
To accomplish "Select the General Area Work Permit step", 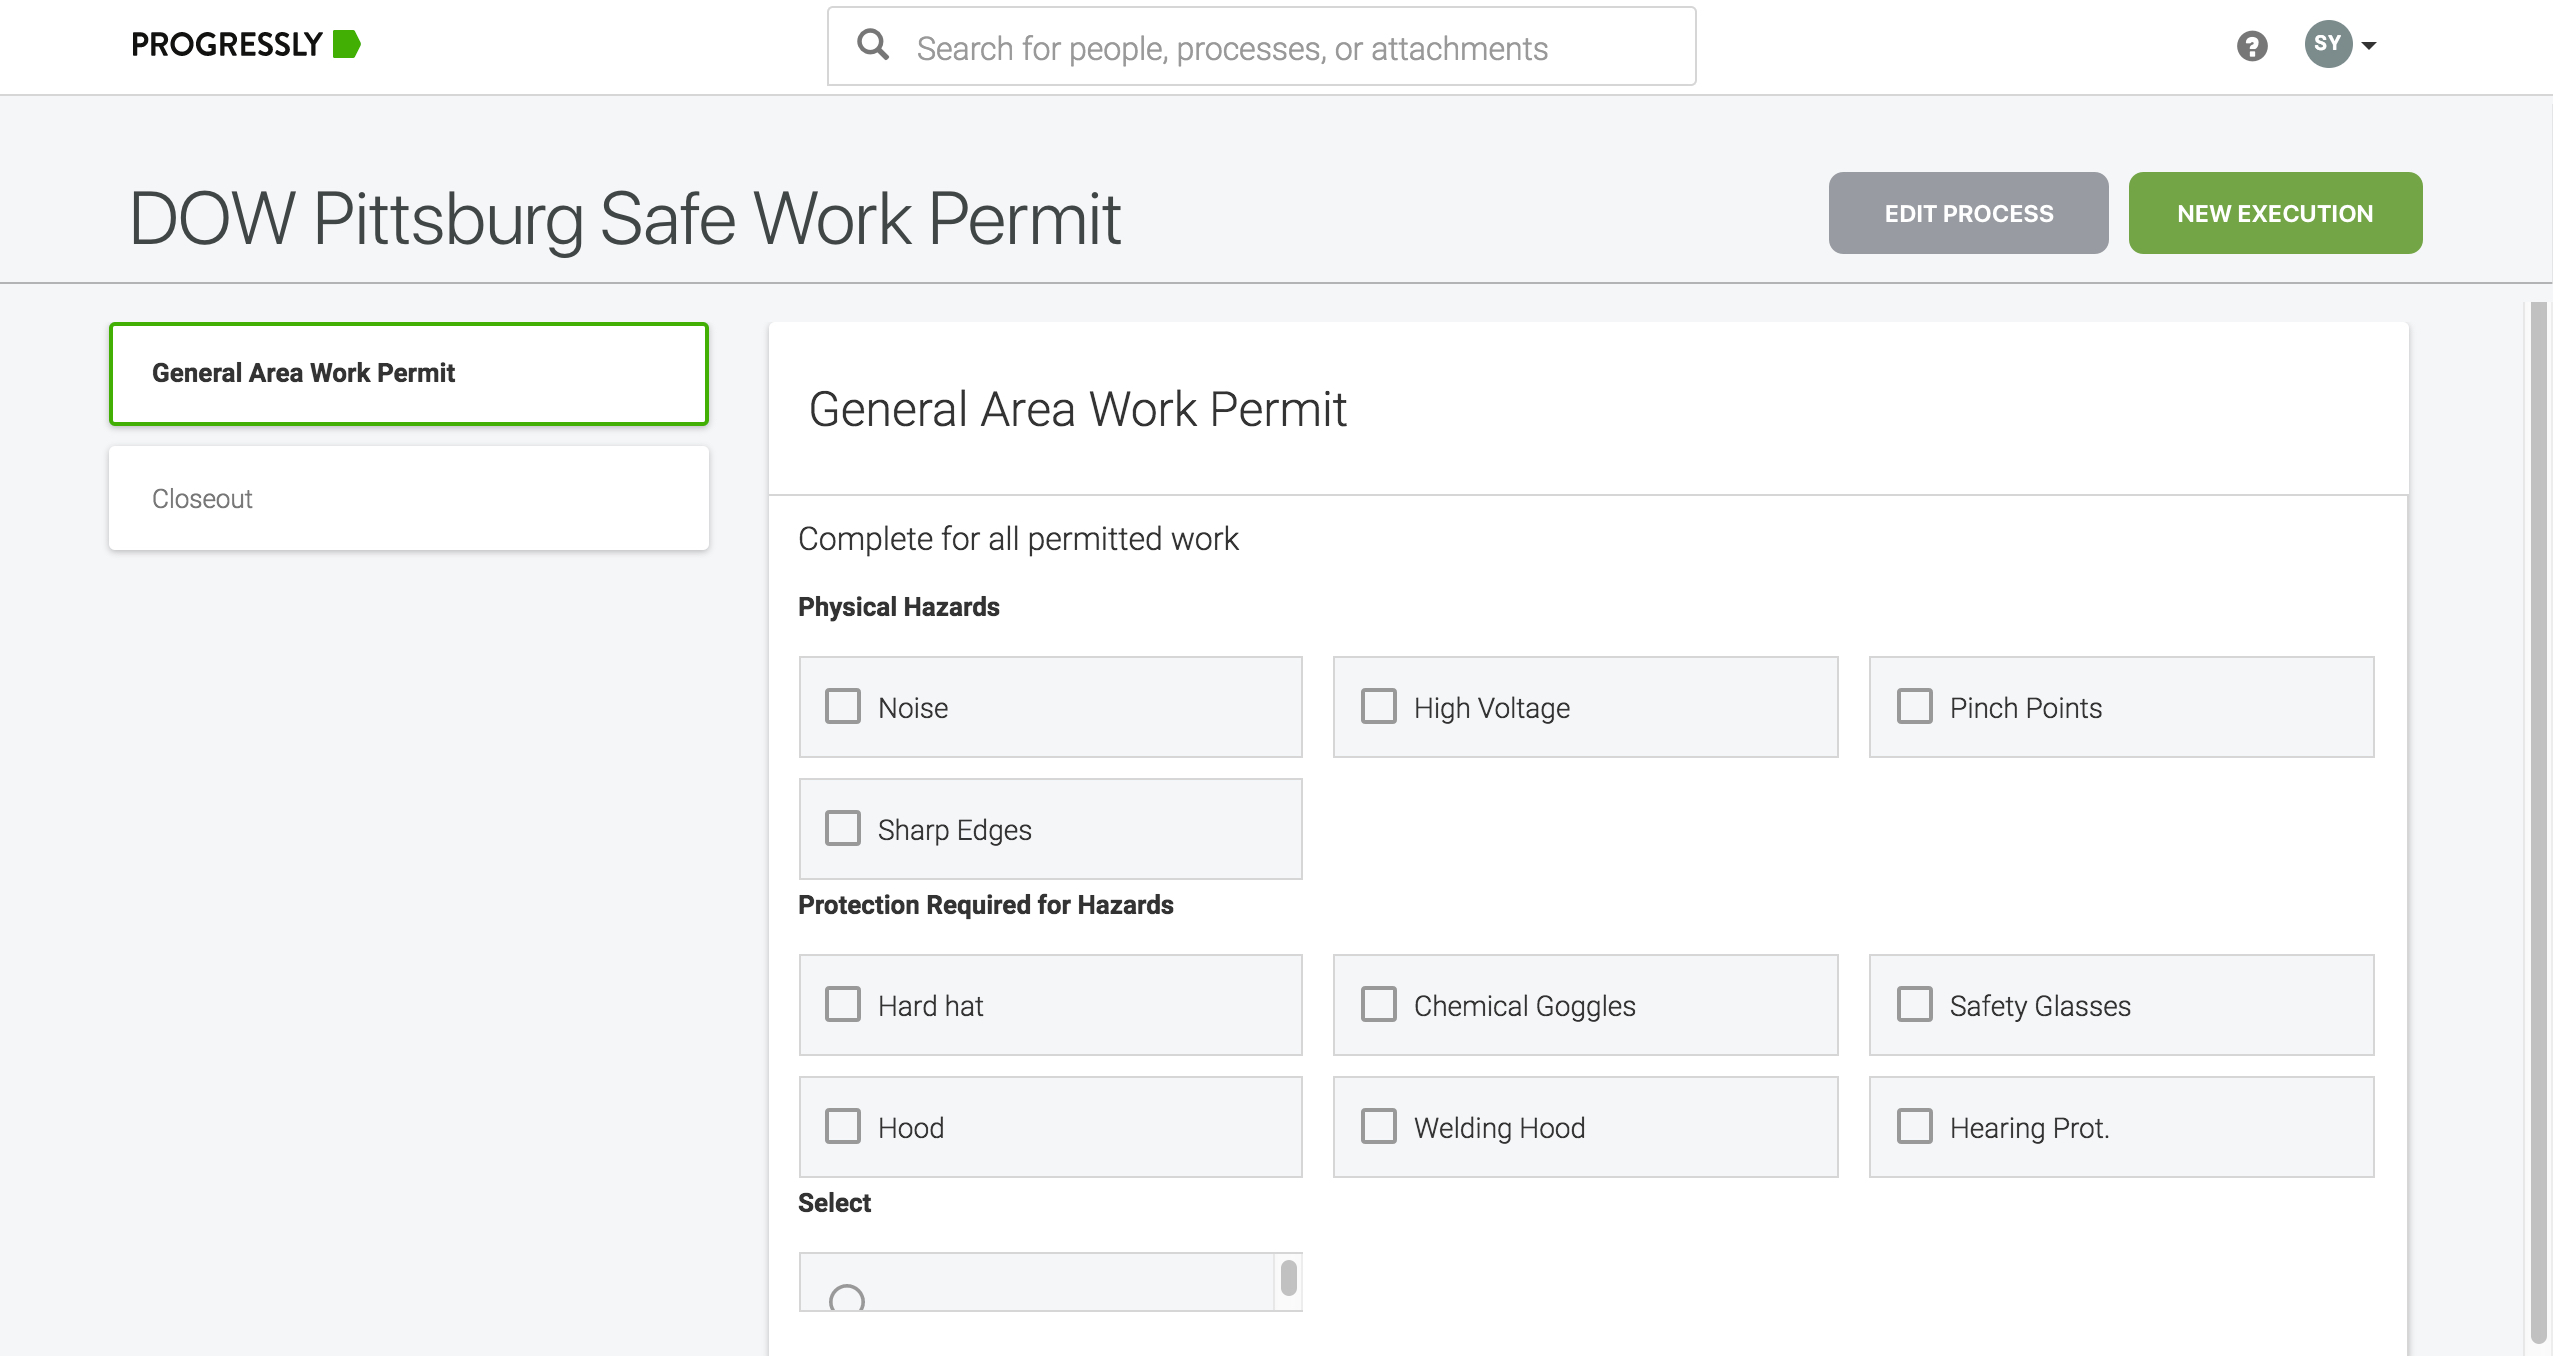I will 408,373.
